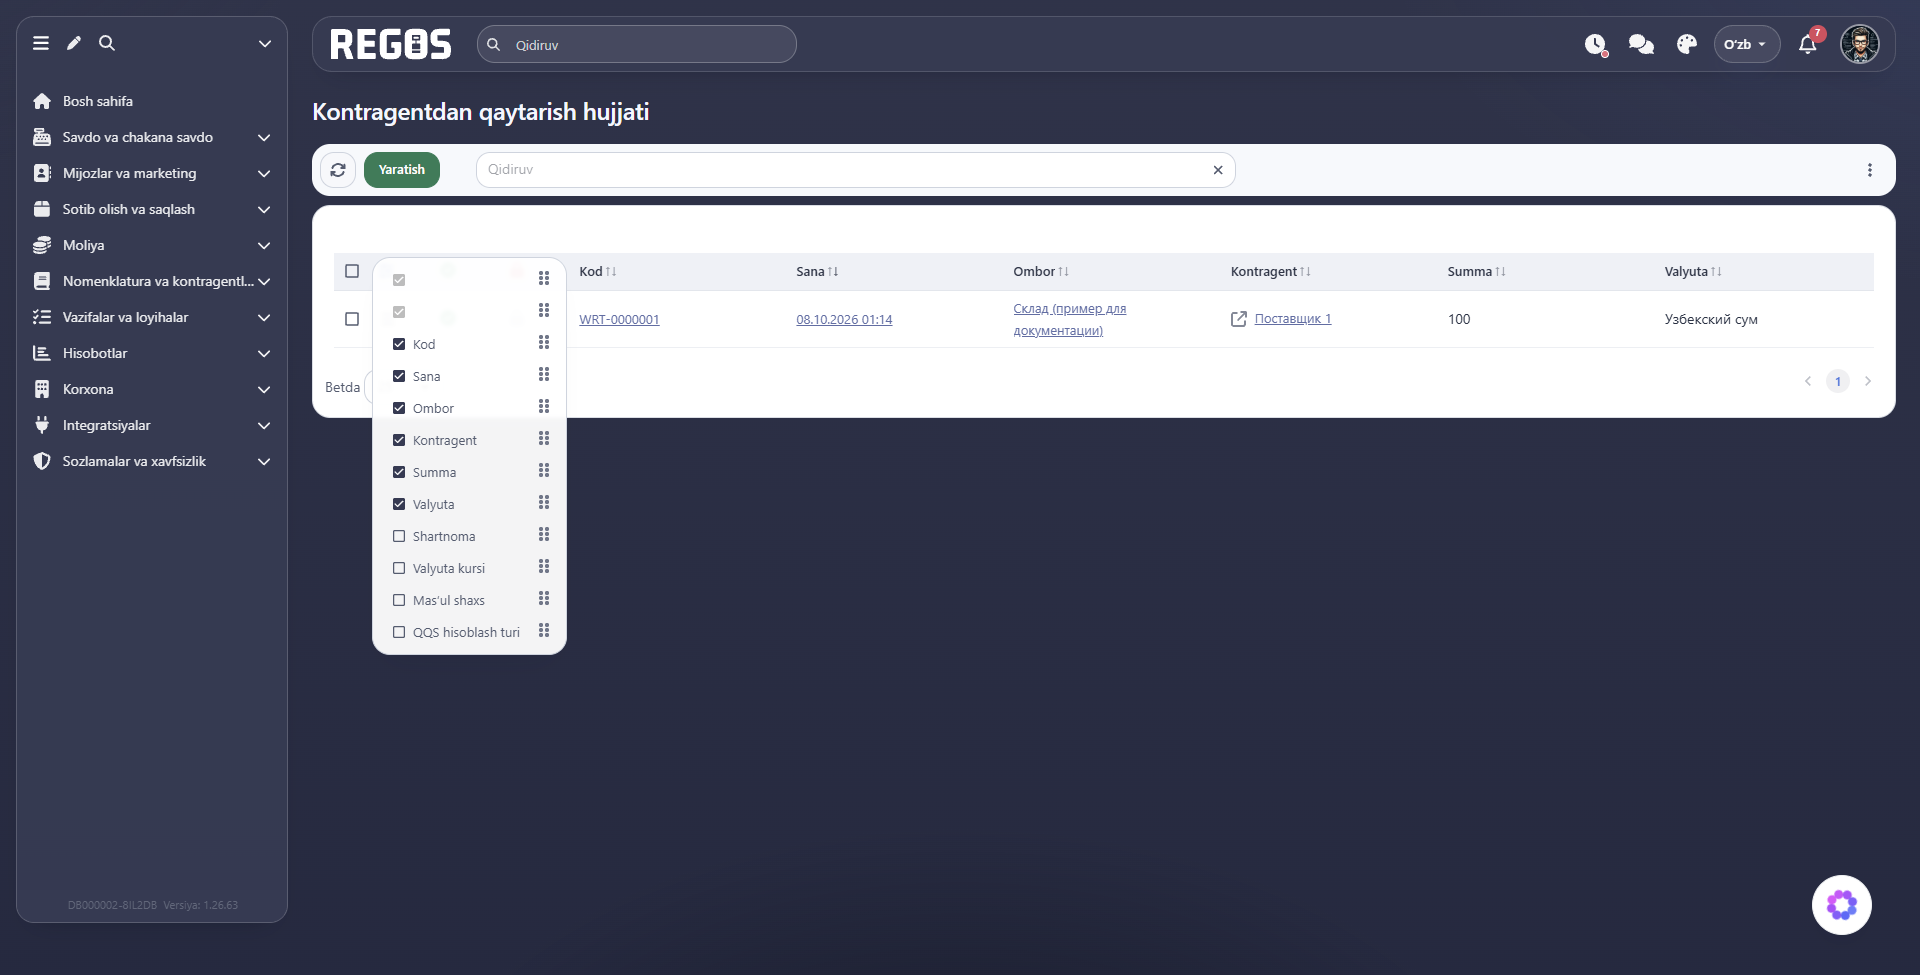Grab the drag handle for Kod column

(x=544, y=343)
